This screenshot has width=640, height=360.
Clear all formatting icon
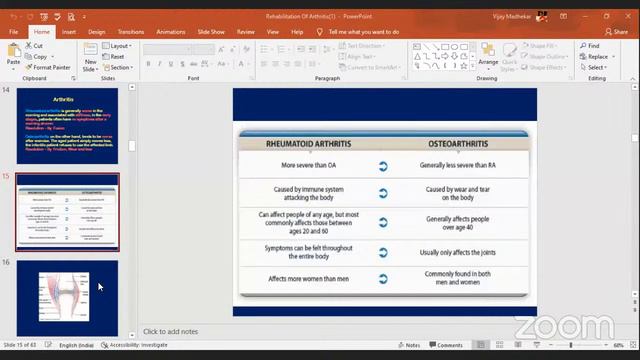click(x=246, y=49)
